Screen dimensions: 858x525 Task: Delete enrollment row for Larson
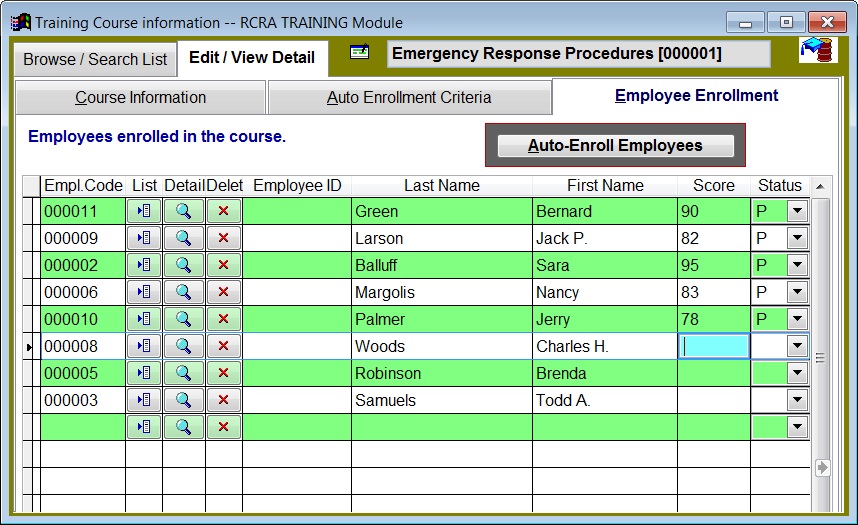tap(224, 238)
